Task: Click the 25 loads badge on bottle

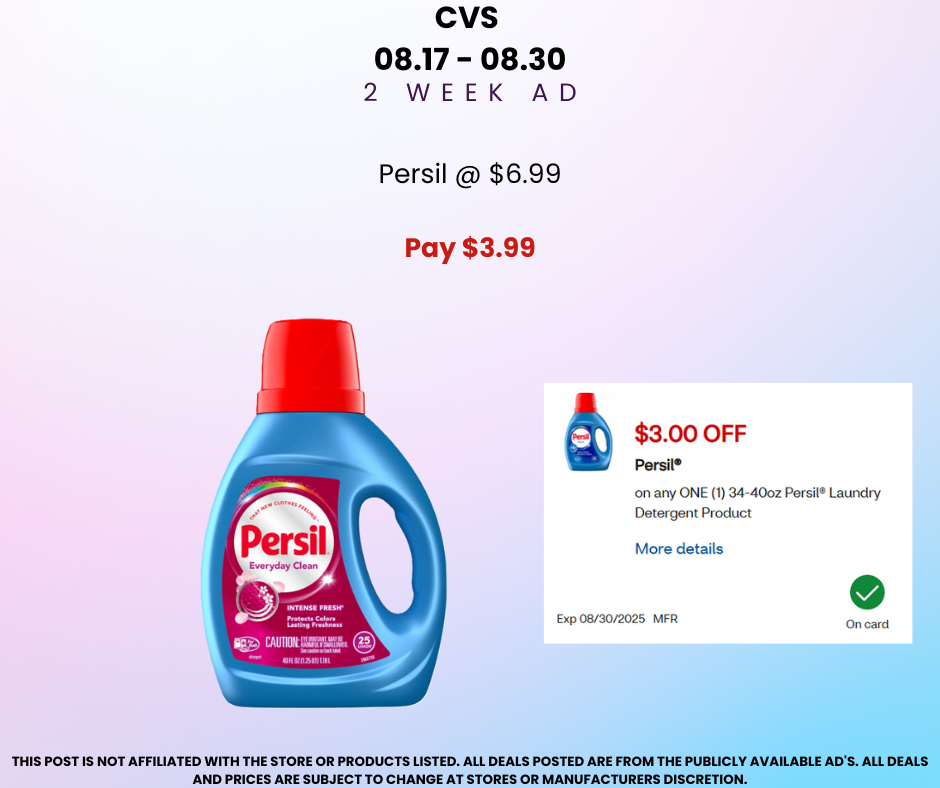Action: [x=364, y=642]
